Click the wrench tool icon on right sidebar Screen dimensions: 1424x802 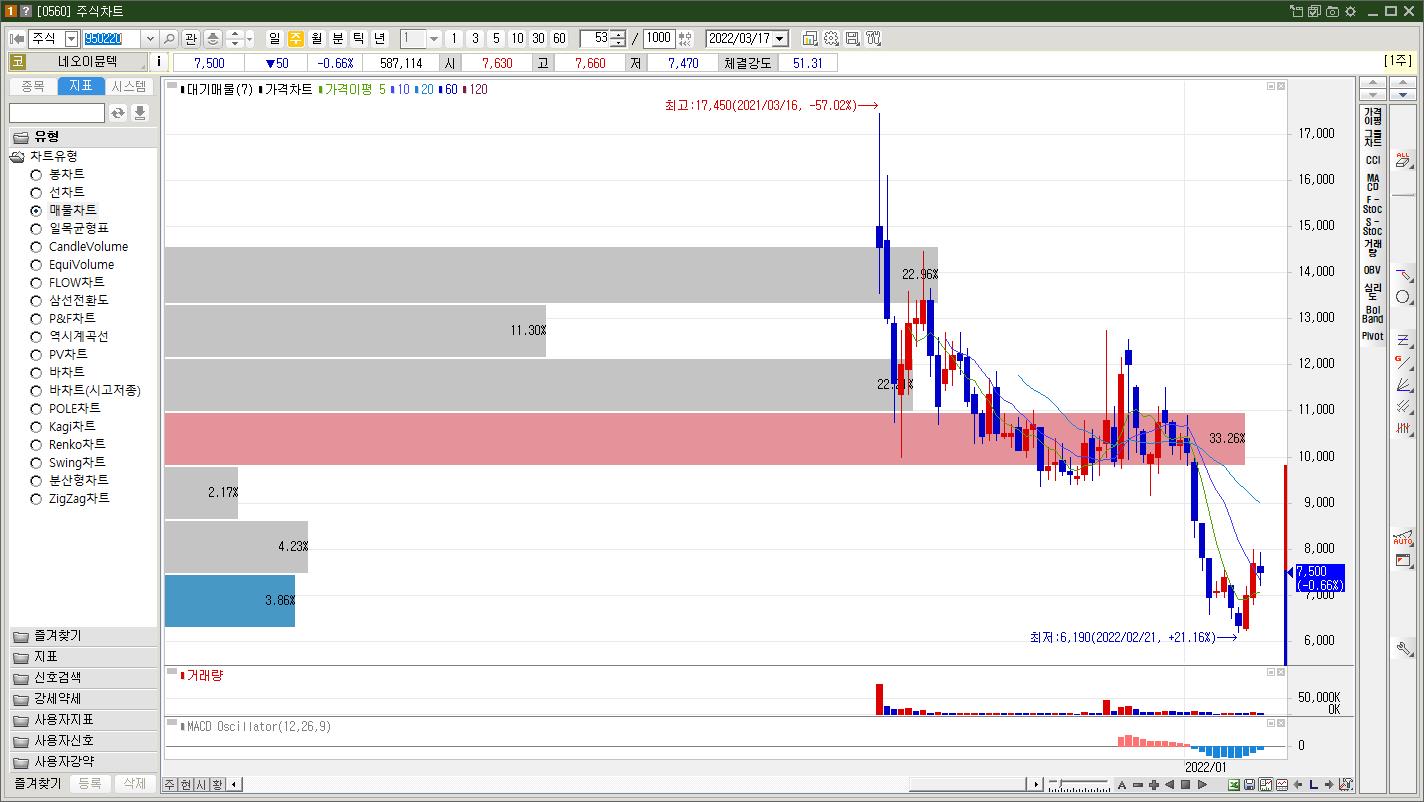pyautogui.click(x=1404, y=649)
